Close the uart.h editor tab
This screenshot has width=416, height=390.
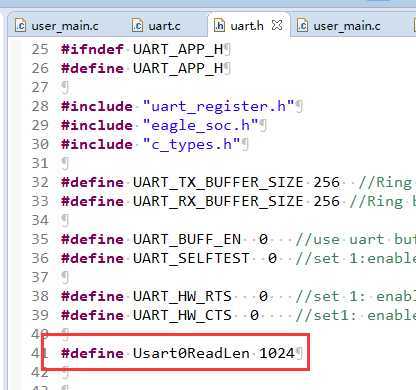277,25
